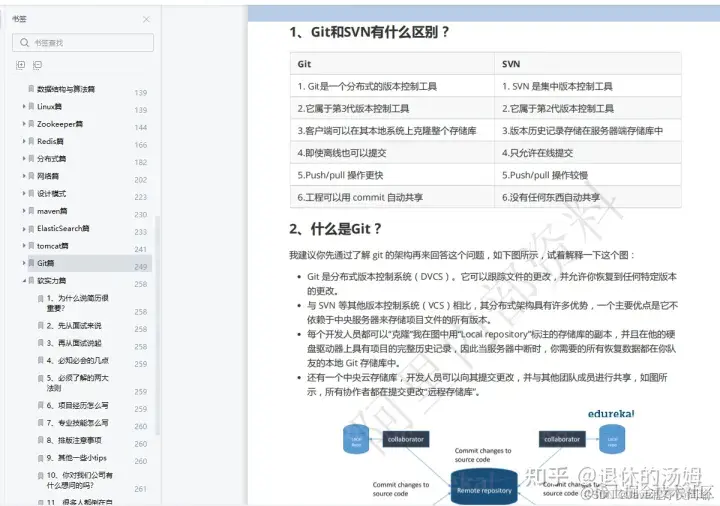
Task: Click the SVN table column header
Action: [588, 64]
